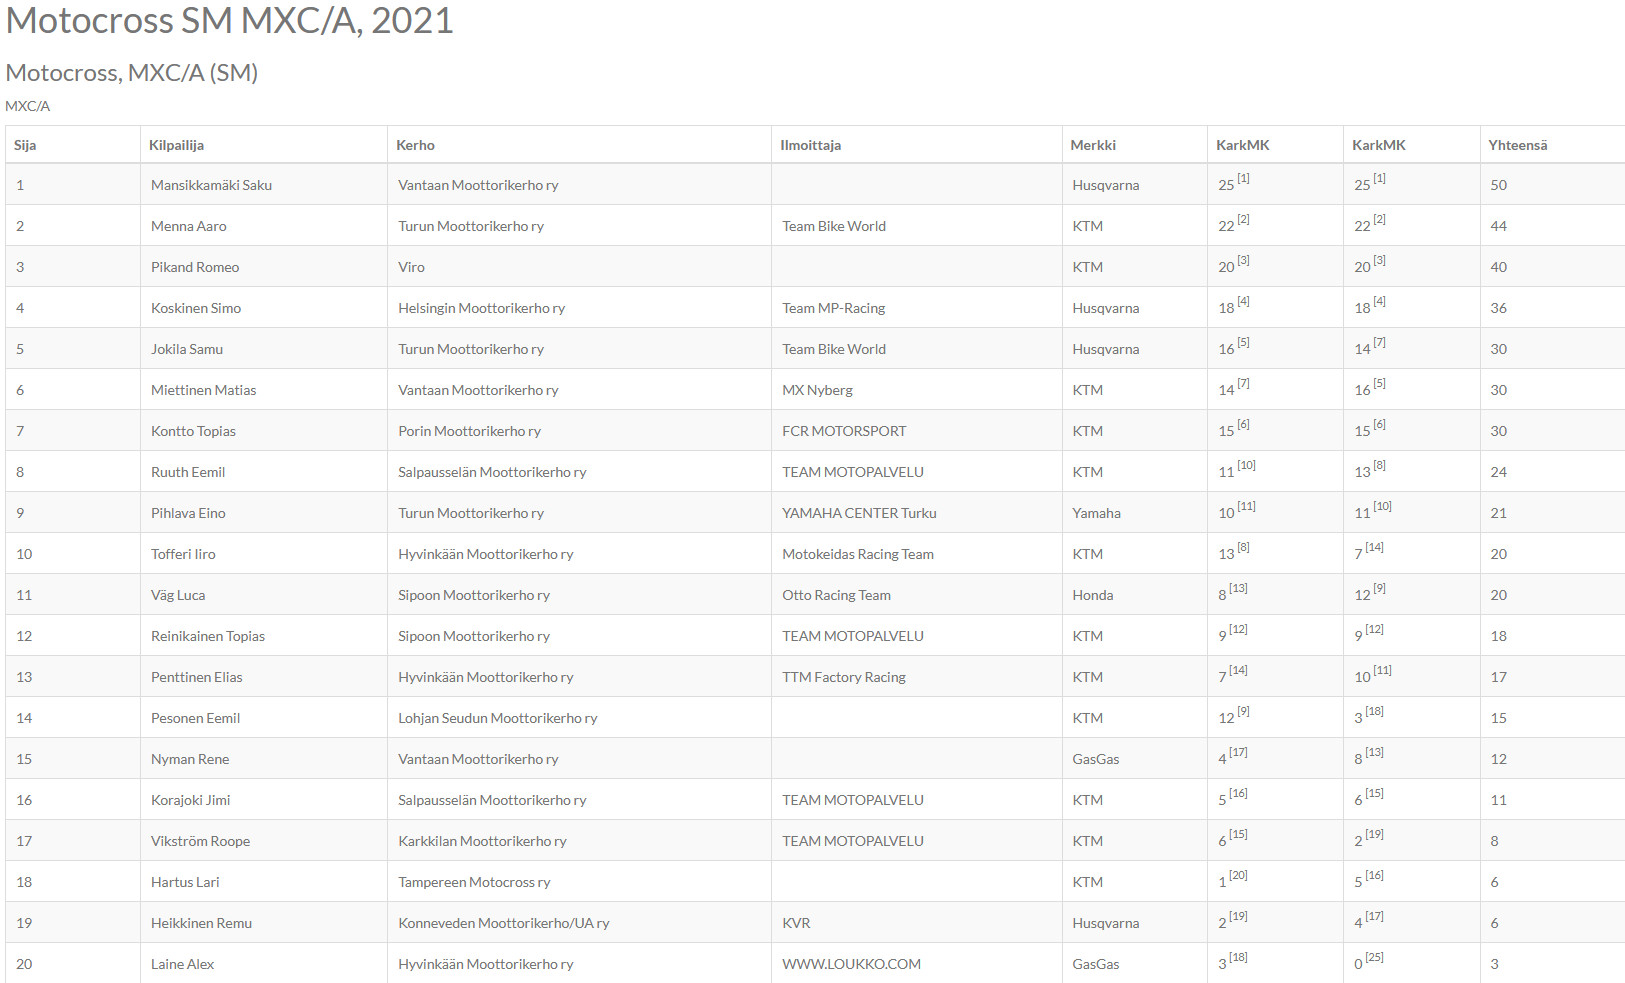Select competitor Vikström Roope

(x=200, y=841)
